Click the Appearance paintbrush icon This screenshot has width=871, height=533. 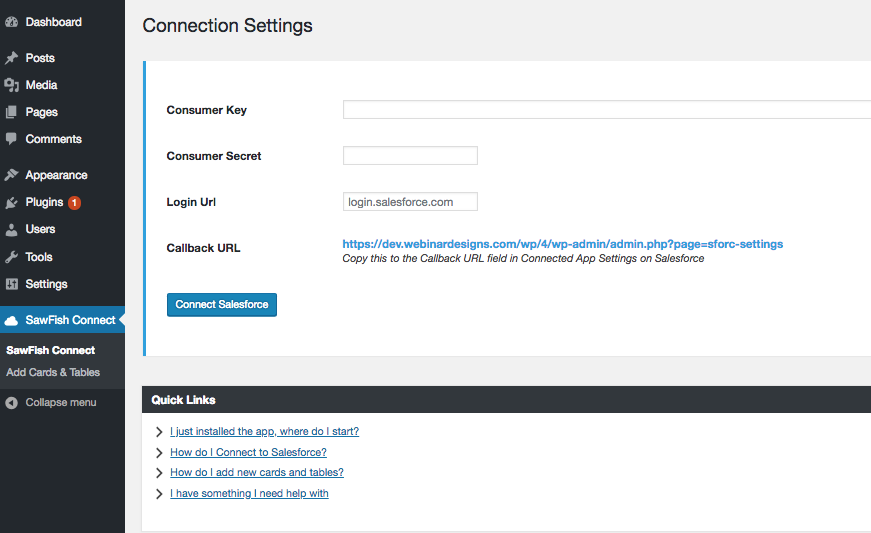tap(11, 175)
